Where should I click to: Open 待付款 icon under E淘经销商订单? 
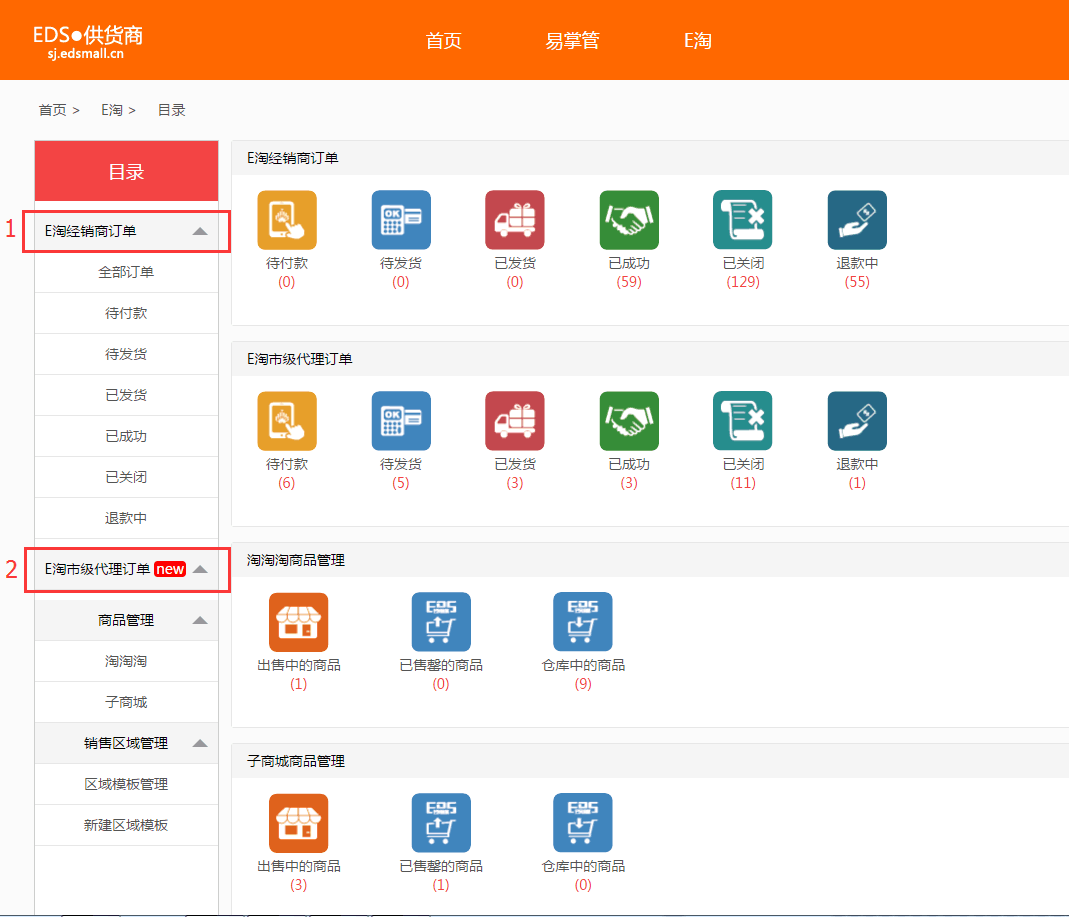click(287, 220)
